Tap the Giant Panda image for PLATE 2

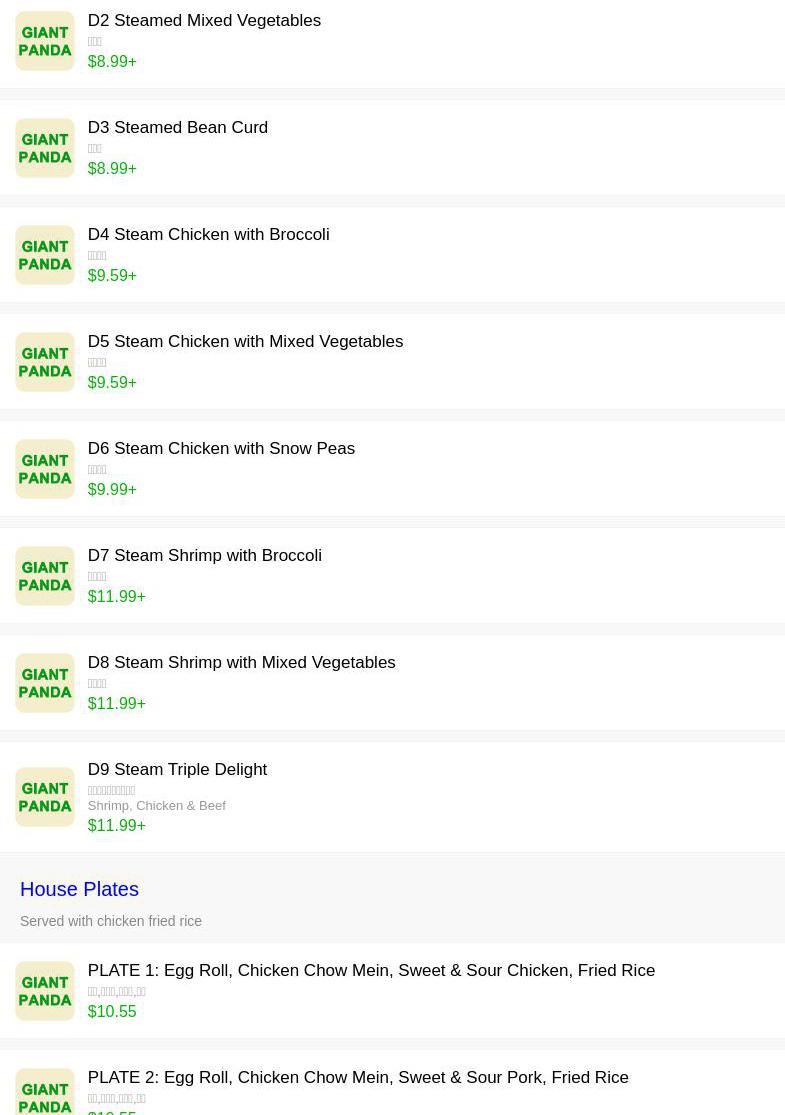pyautogui.click(x=45, y=1092)
